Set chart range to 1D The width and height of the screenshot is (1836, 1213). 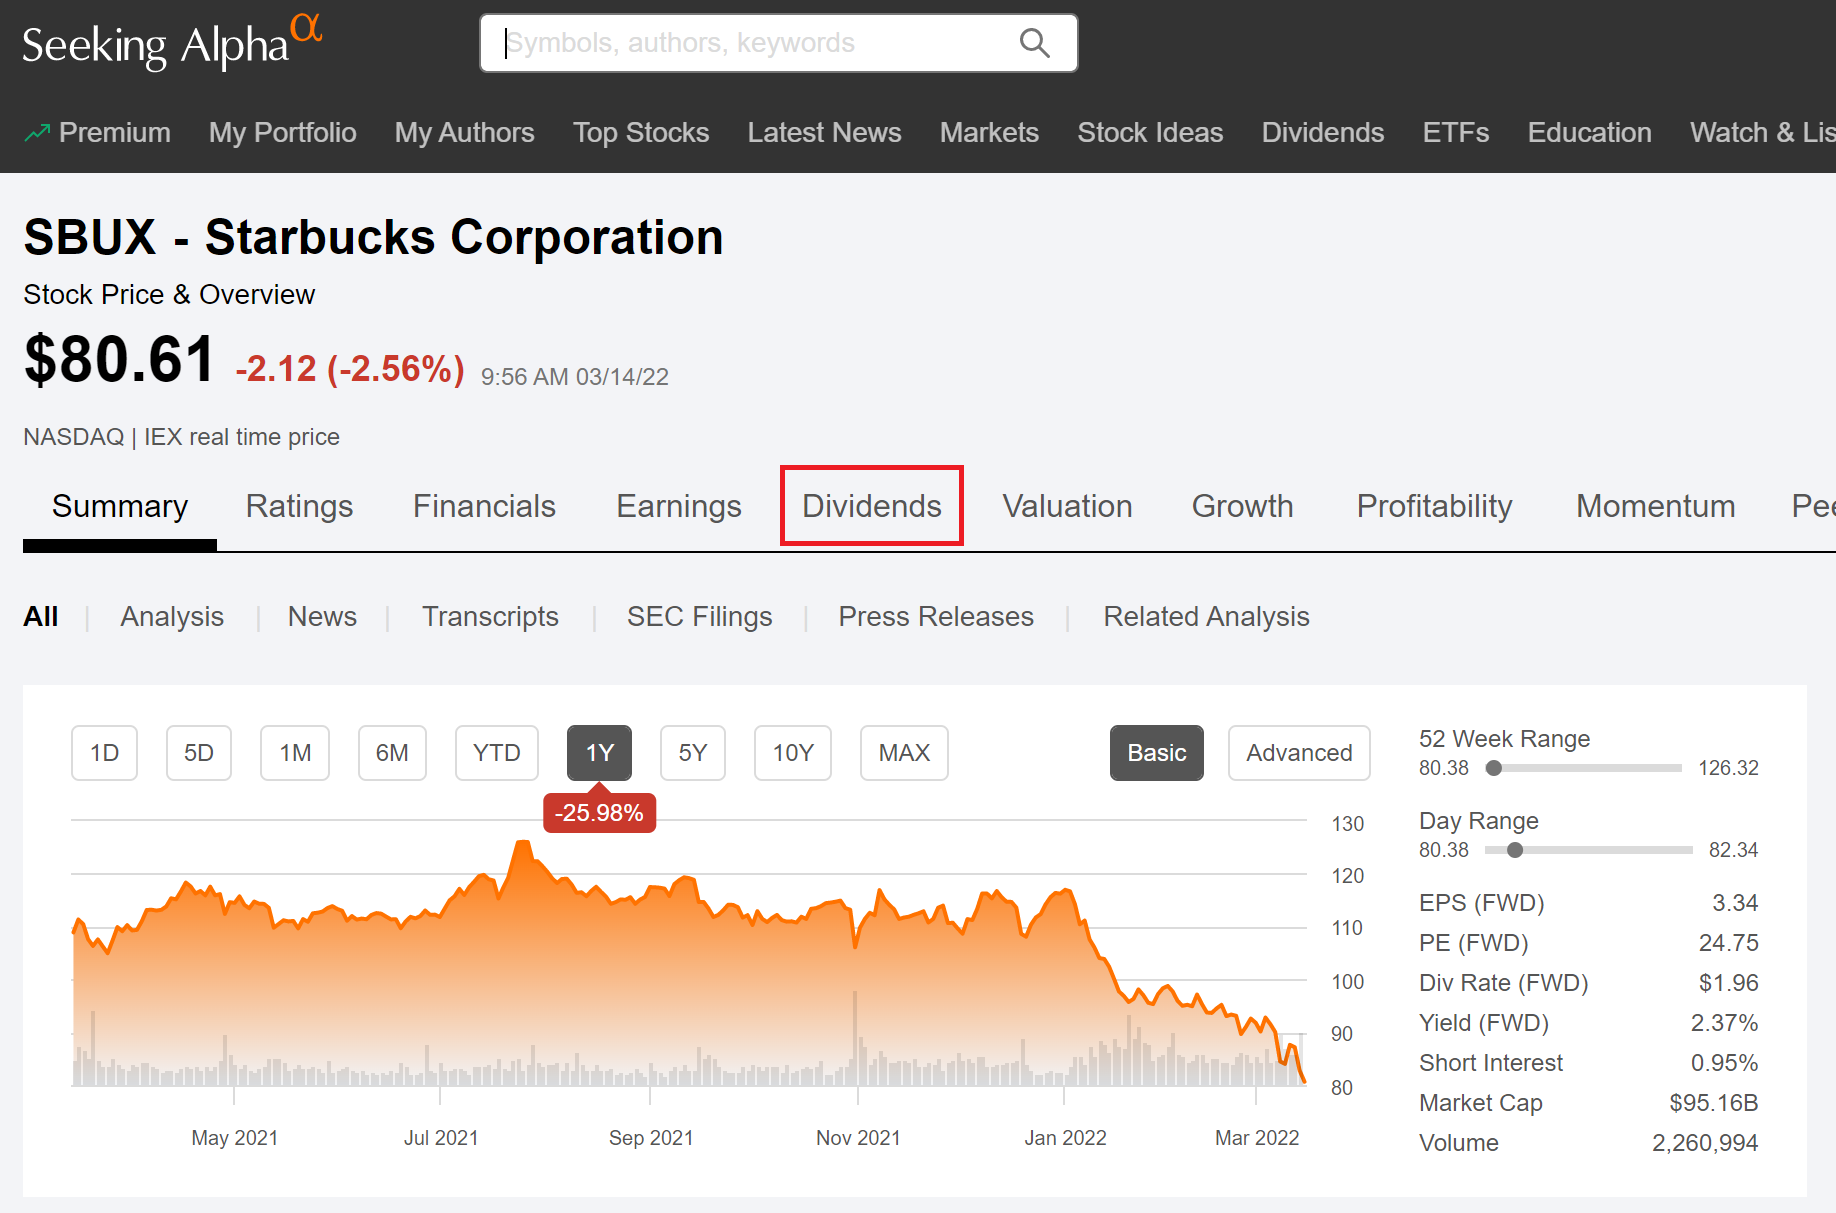[x=104, y=753]
